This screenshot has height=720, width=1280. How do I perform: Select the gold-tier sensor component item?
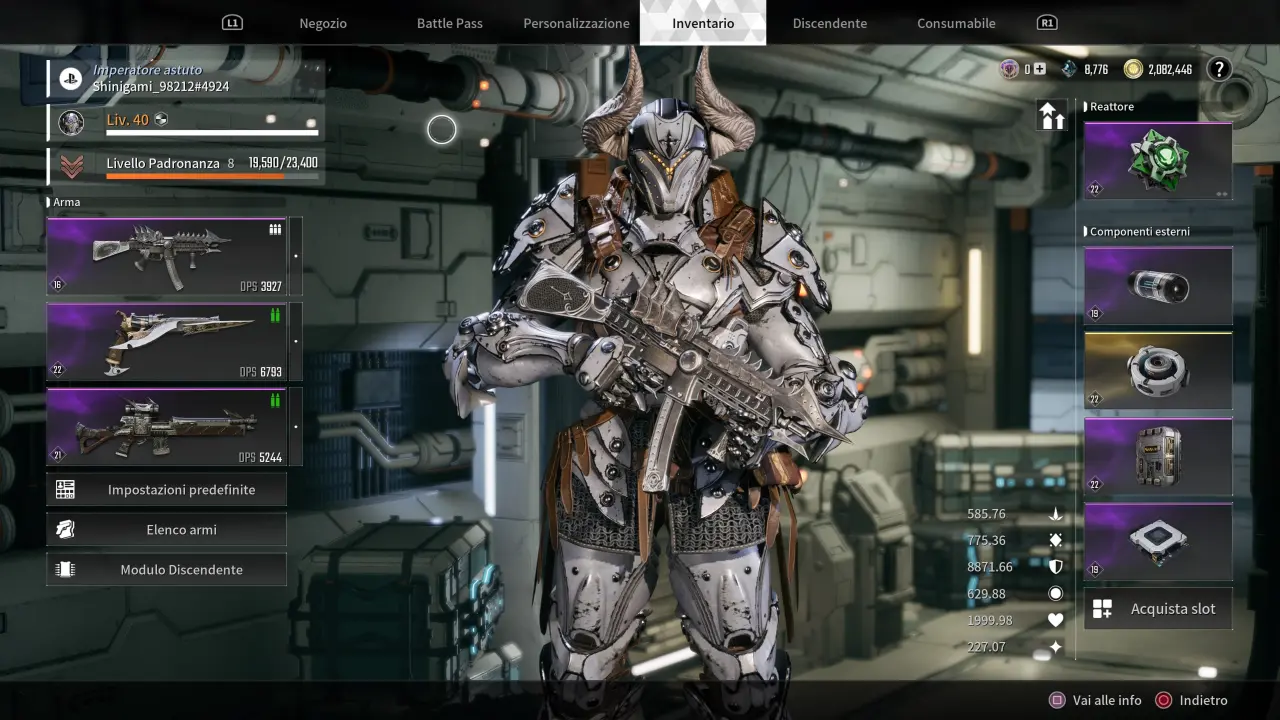tap(1158, 371)
